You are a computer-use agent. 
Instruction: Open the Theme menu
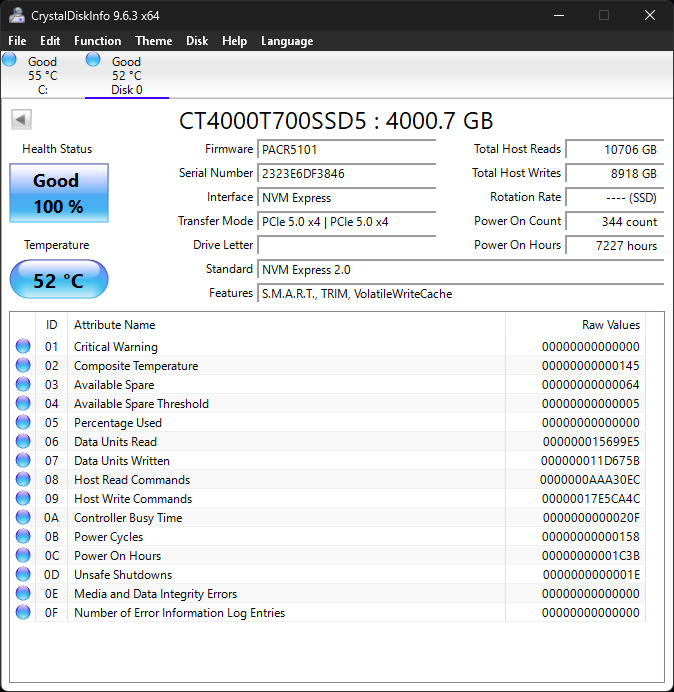154,41
